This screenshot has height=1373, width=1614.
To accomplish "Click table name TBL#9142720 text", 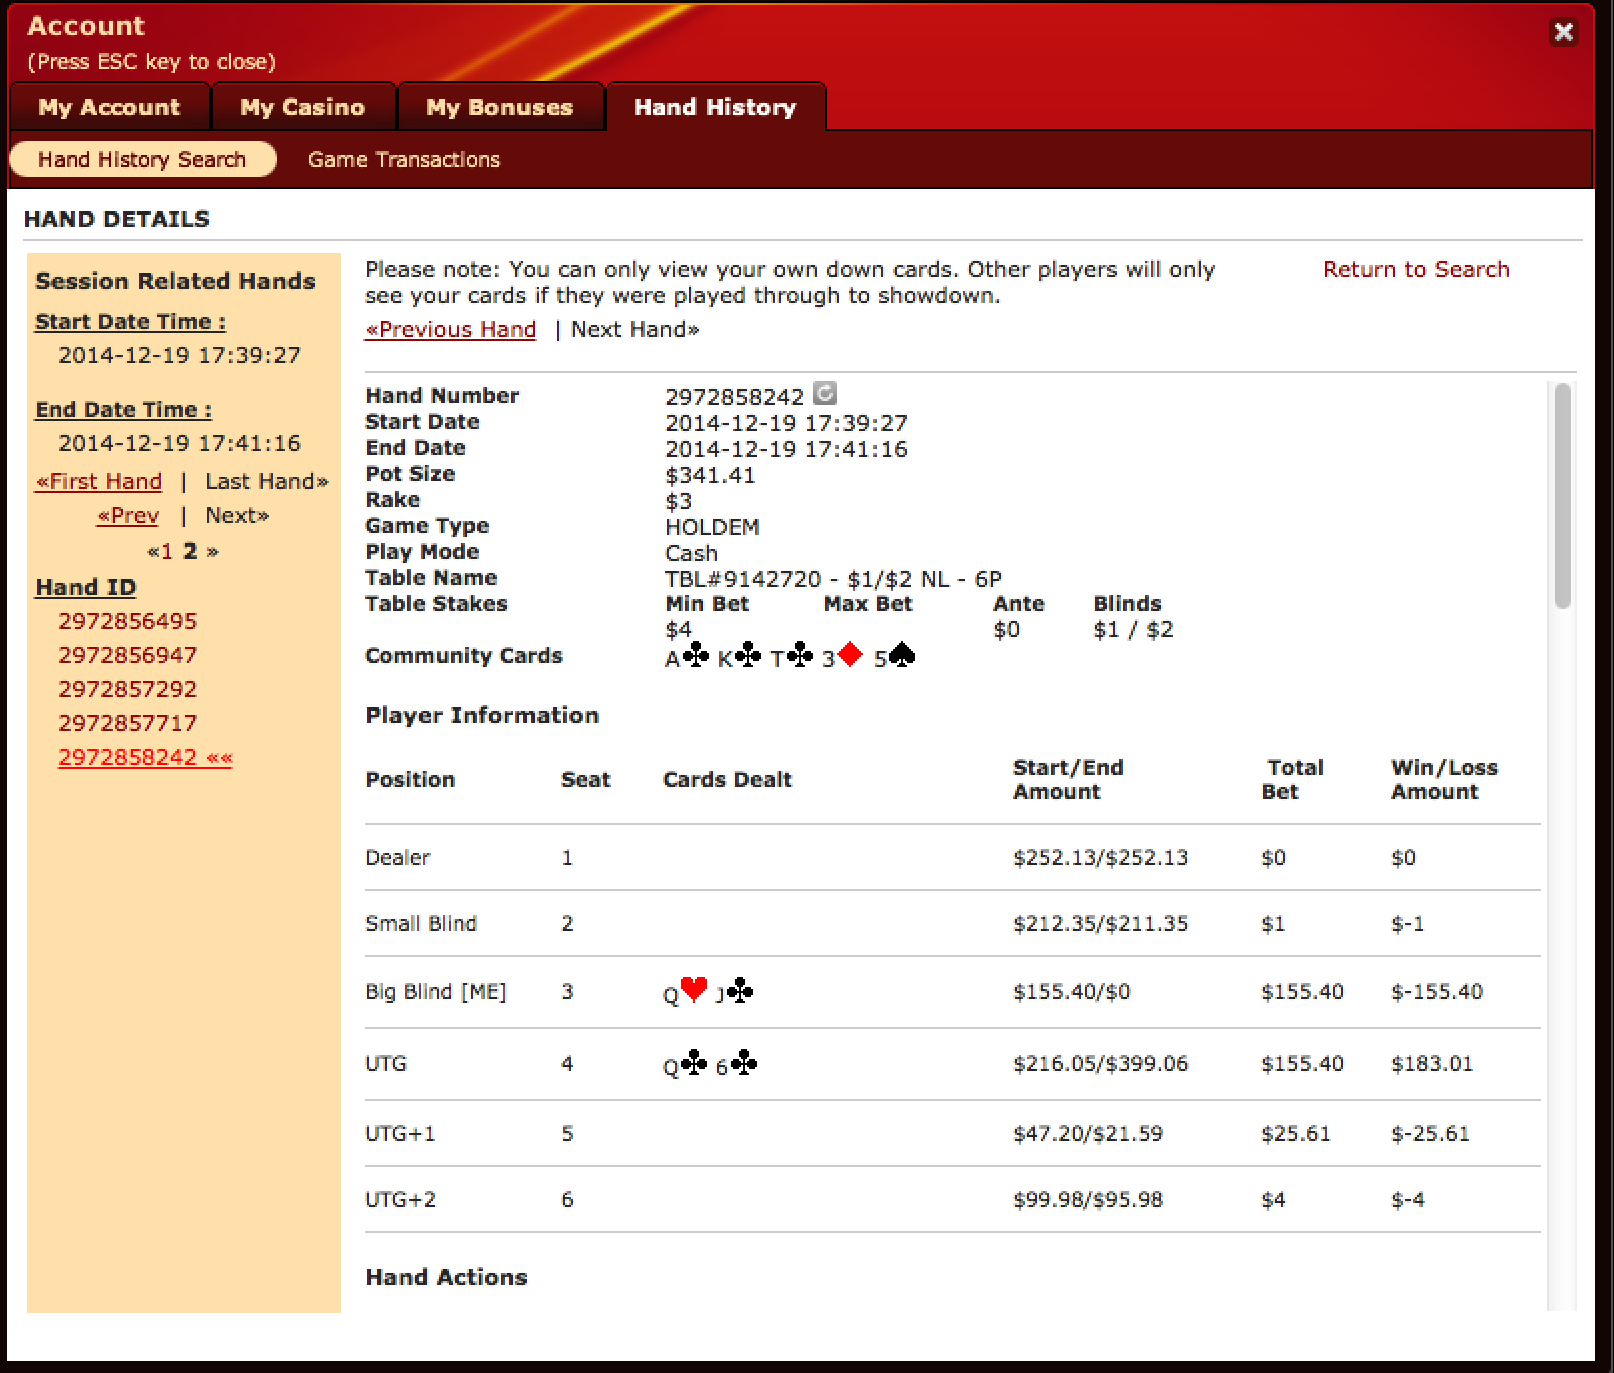I will [833, 579].
